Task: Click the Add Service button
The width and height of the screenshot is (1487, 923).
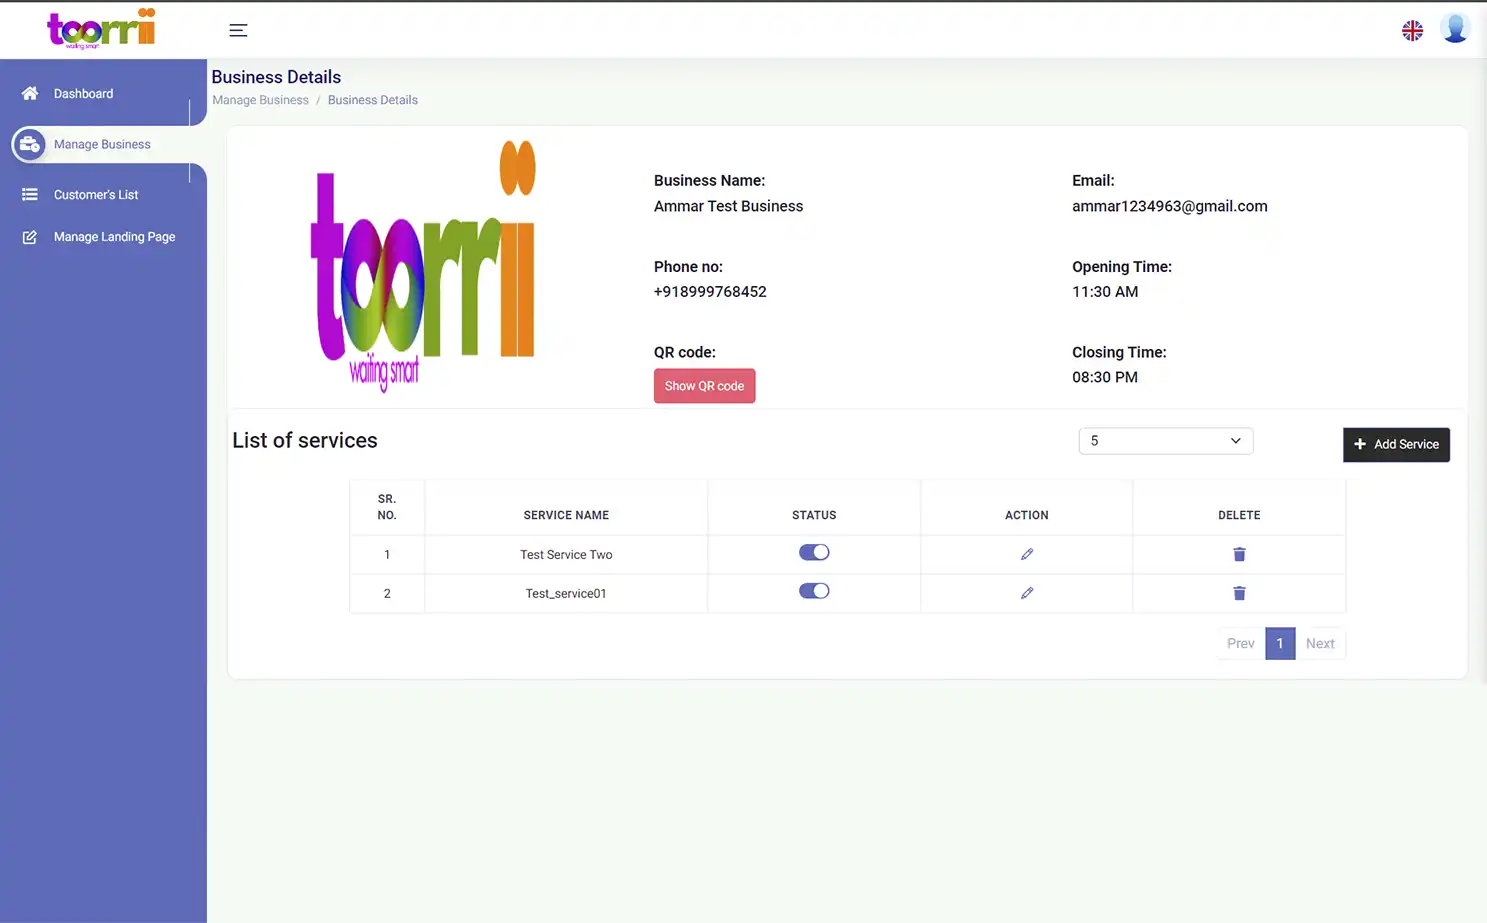Action: point(1396,444)
